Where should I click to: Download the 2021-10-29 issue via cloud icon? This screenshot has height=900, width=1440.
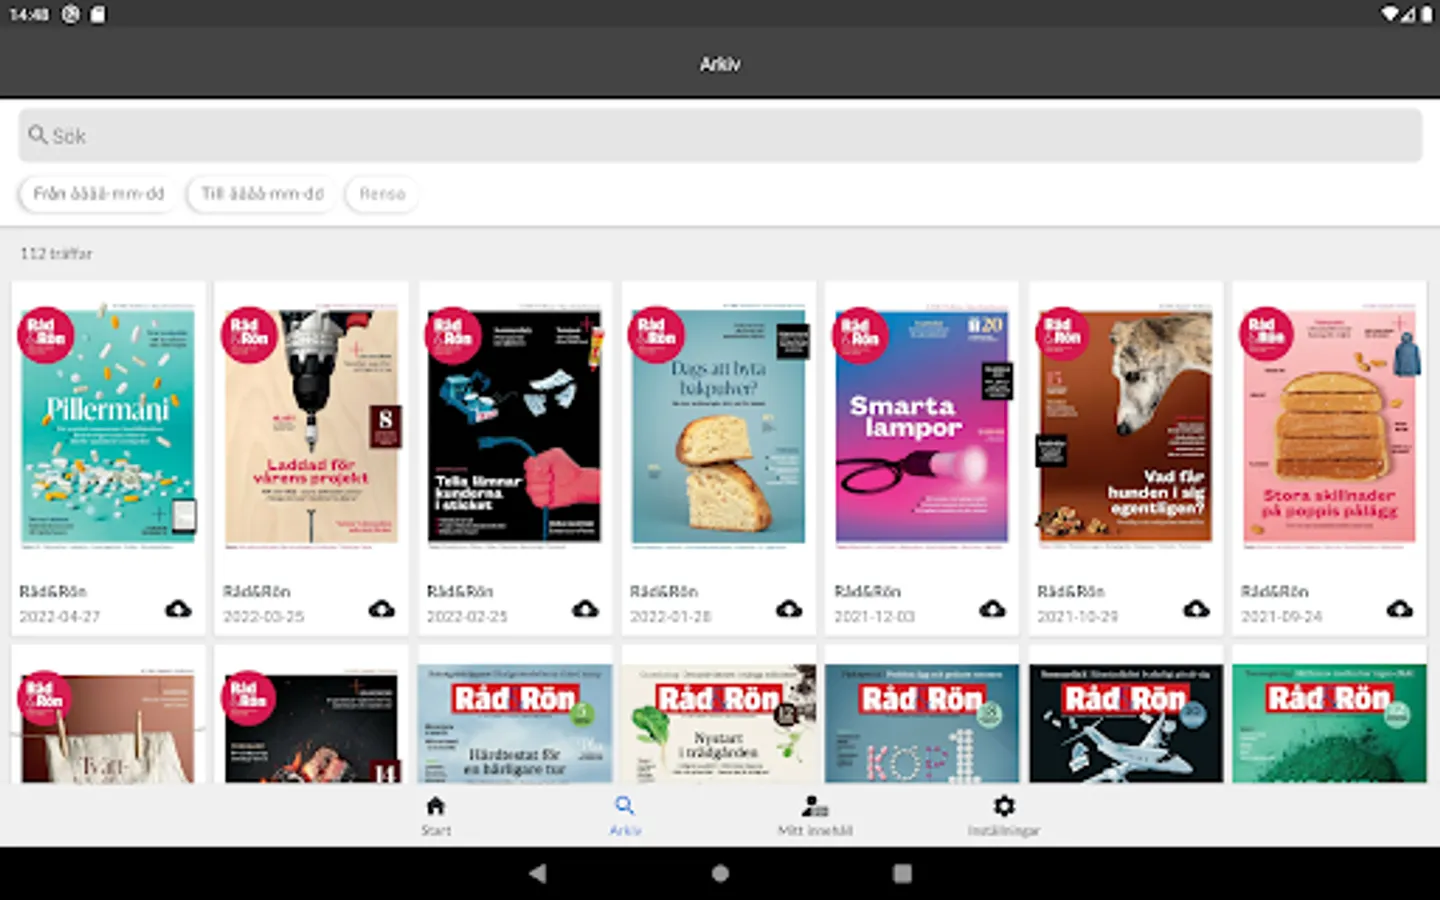pyautogui.click(x=1196, y=609)
